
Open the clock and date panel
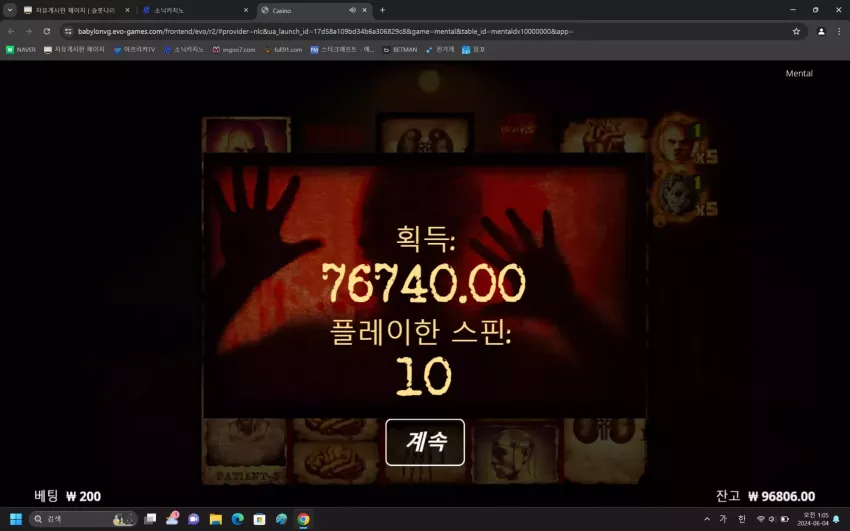(x=813, y=519)
